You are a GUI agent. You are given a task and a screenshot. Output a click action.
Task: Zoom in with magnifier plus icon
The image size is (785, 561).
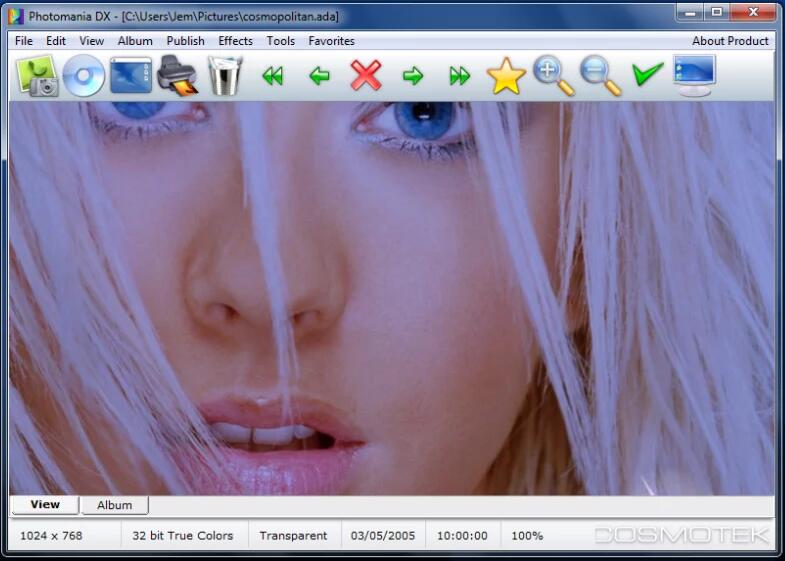pyautogui.click(x=553, y=76)
